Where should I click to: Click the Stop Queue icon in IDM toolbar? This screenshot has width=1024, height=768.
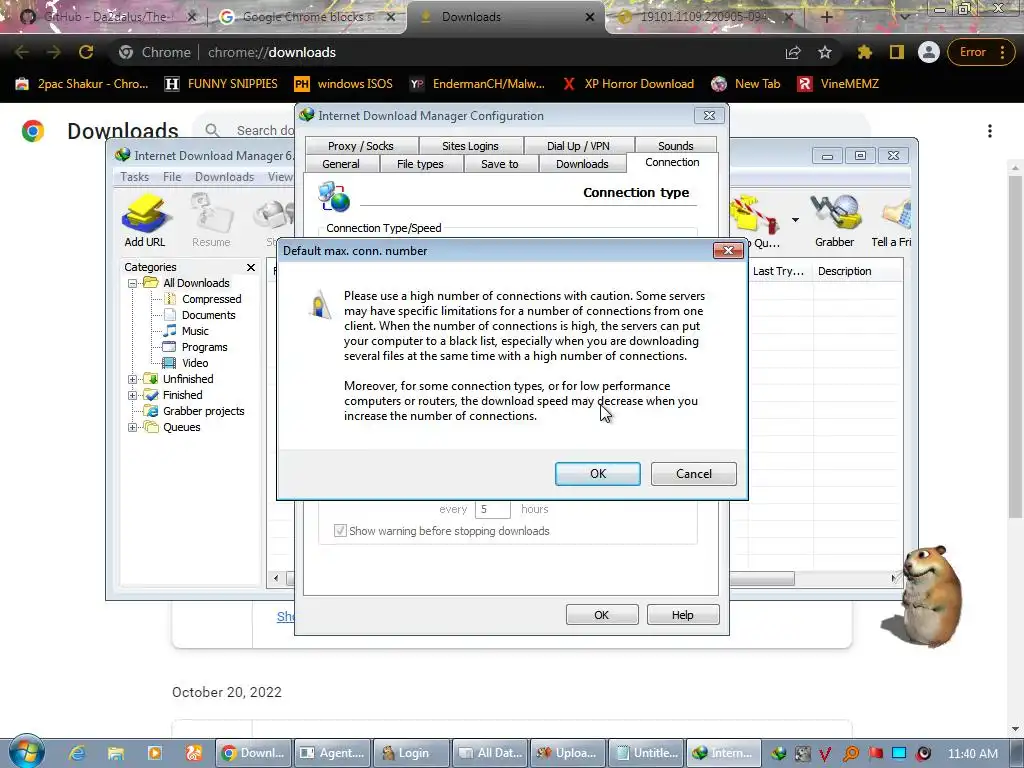pos(756,220)
